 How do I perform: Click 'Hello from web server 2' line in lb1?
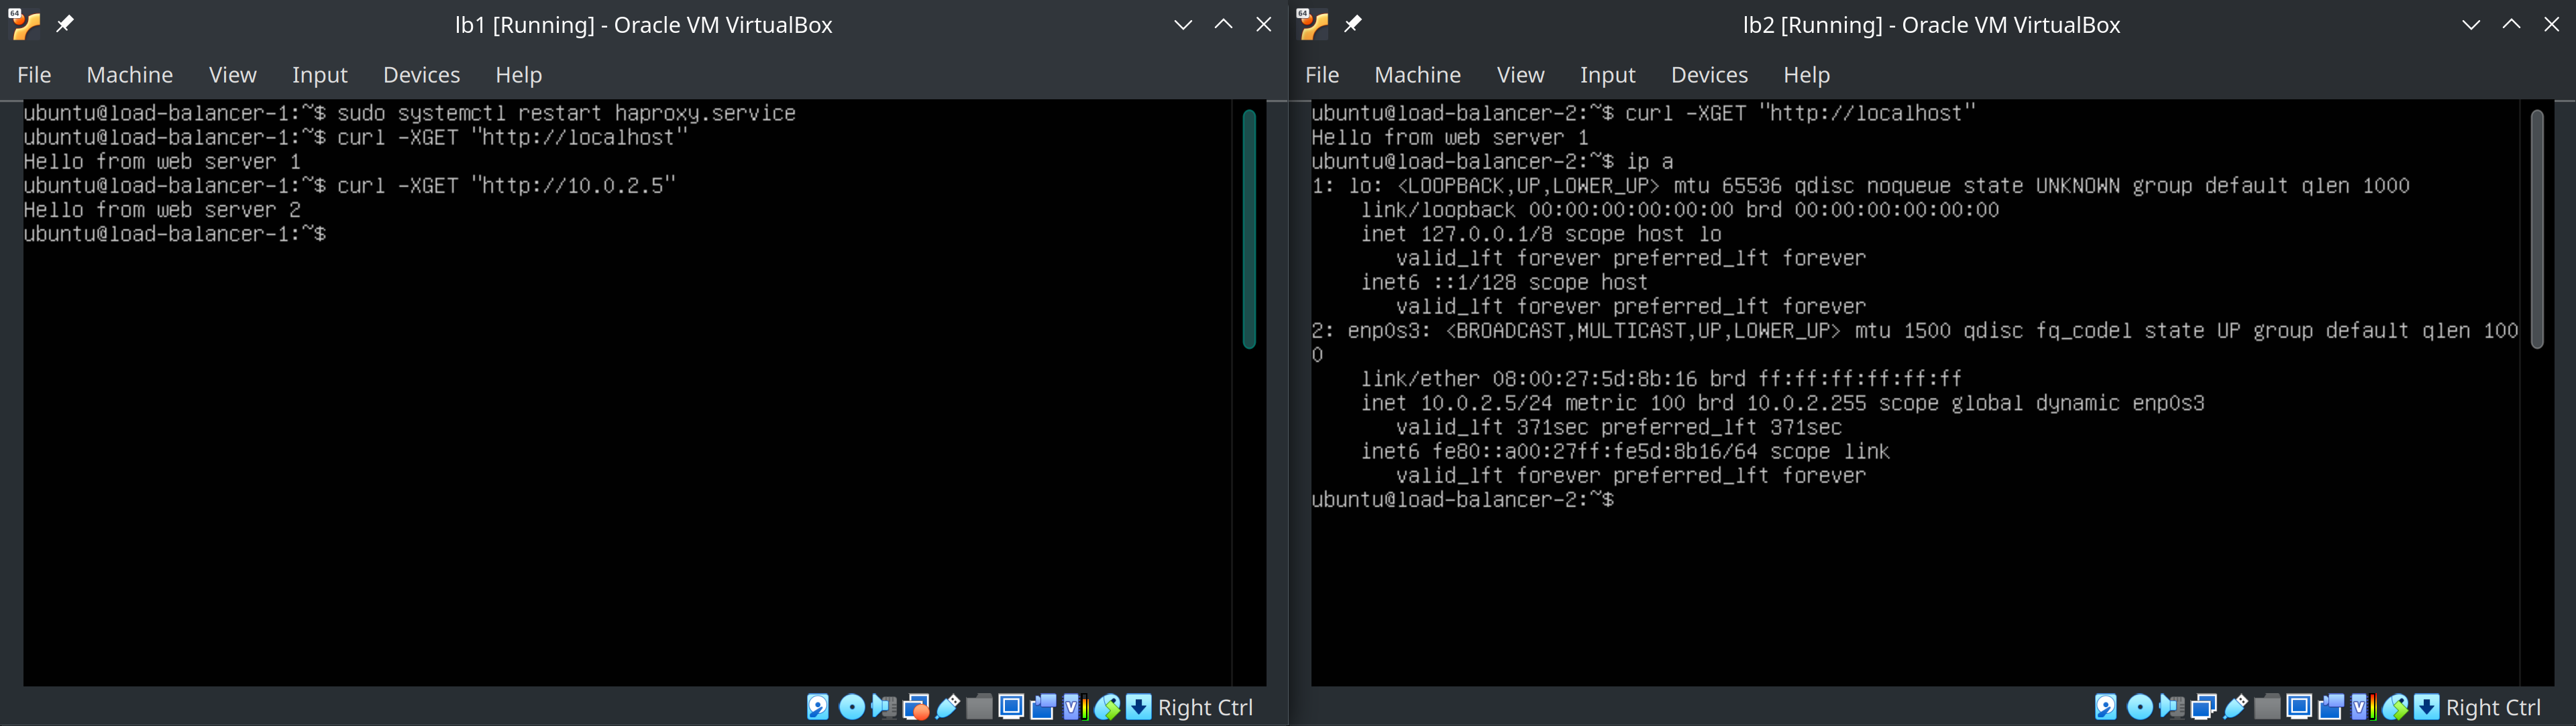(162, 210)
